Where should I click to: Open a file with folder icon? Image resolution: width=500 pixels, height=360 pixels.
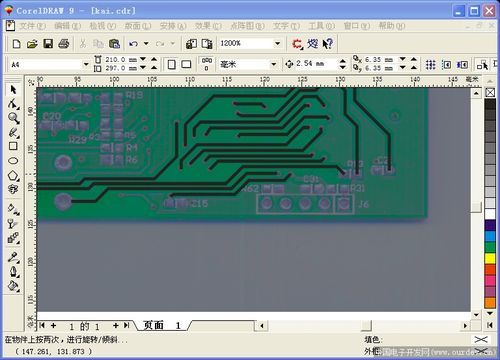point(32,44)
